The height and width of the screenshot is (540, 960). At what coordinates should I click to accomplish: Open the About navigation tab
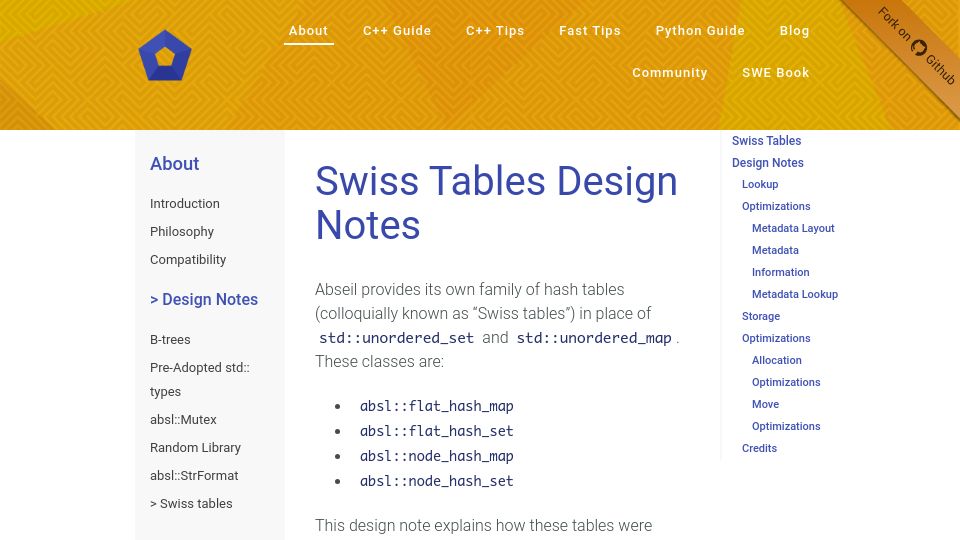[x=309, y=31]
